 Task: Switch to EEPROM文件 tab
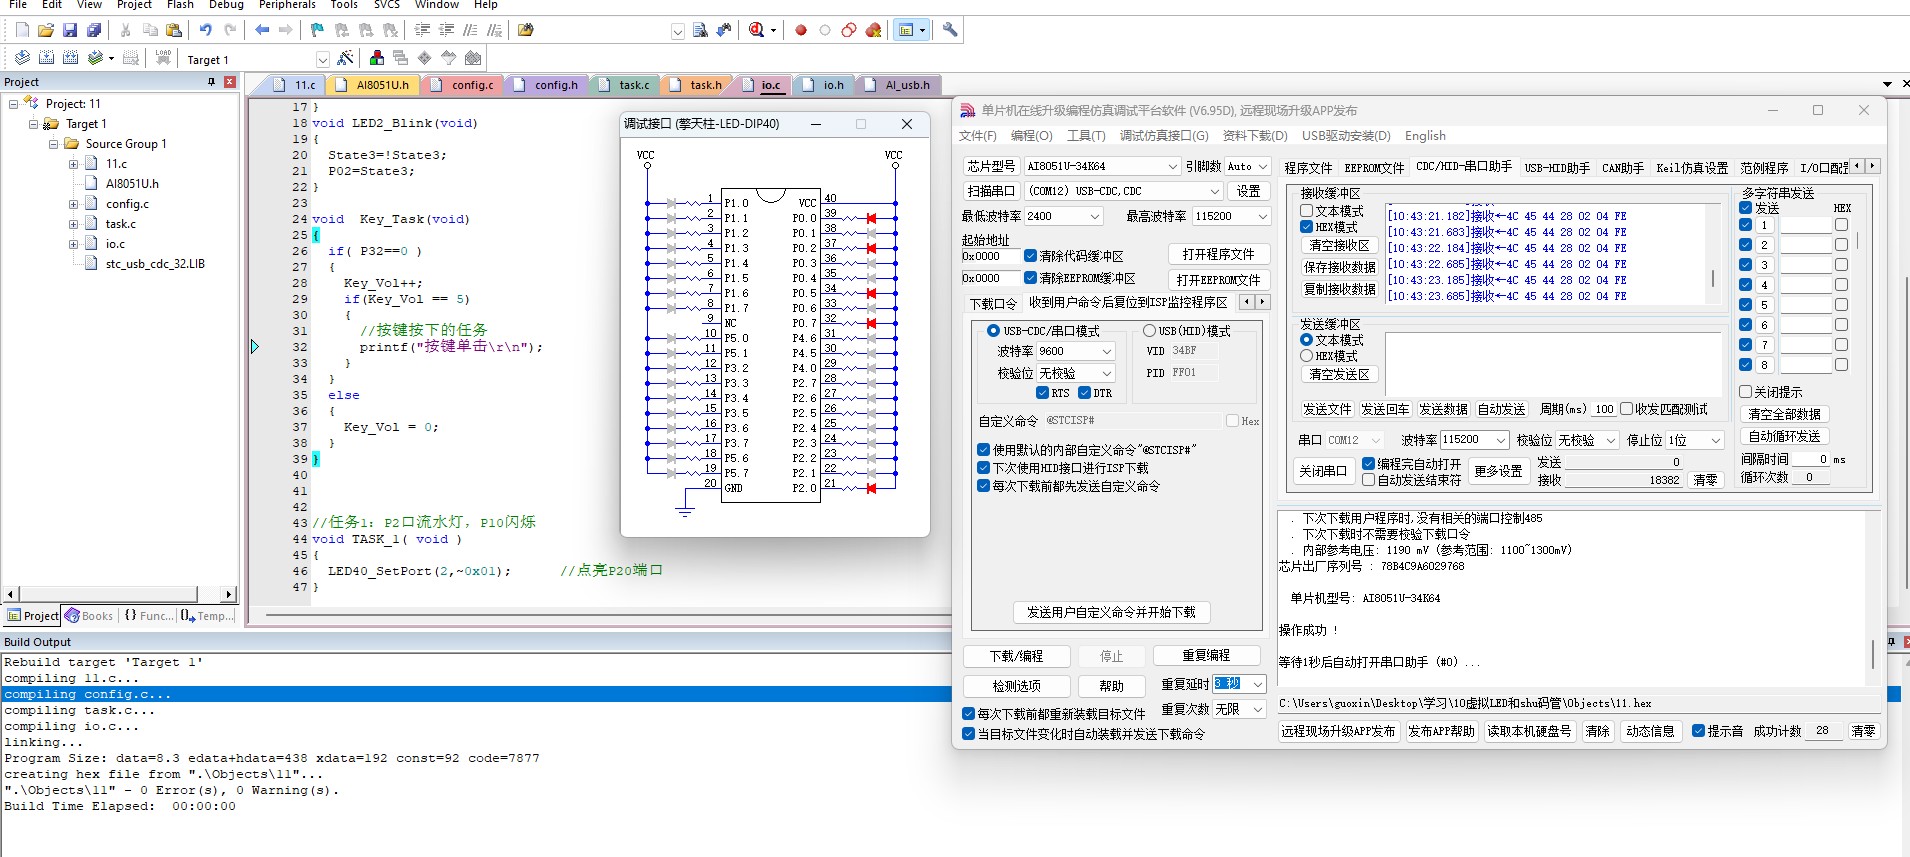[1374, 168]
